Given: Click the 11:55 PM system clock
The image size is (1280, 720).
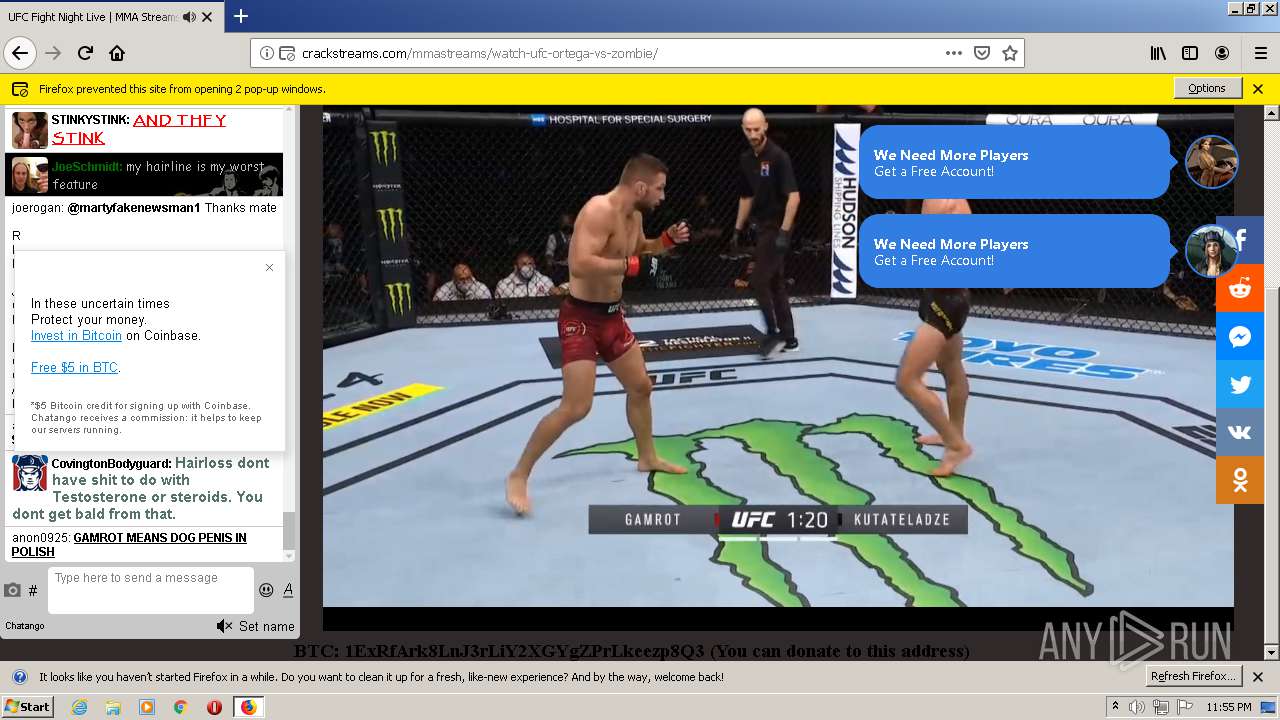Looking at the screenshot, I should [x=1229, y=707].
